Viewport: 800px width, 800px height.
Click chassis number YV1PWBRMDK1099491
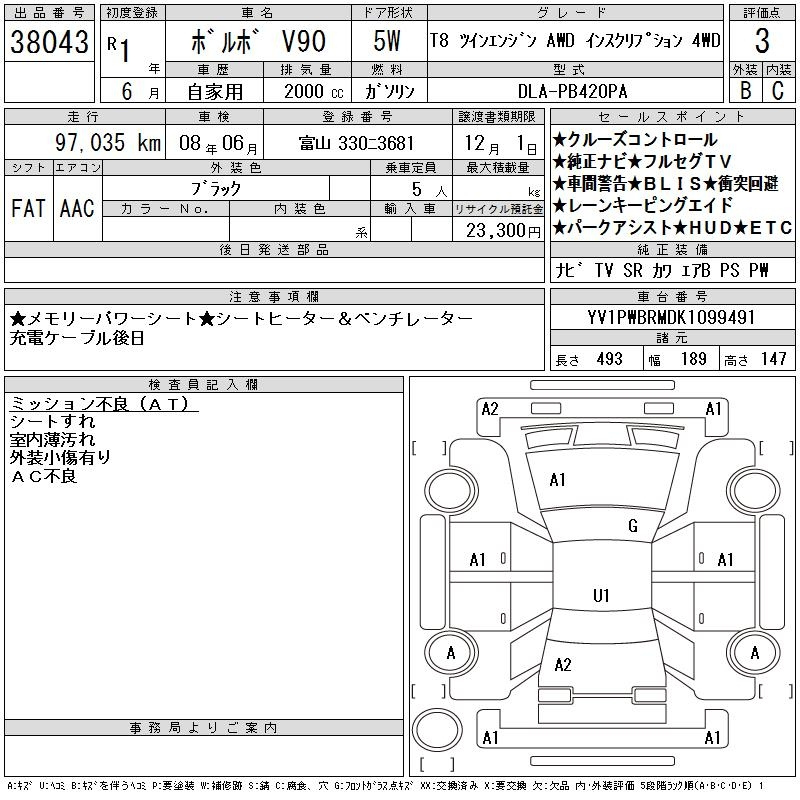[x=671, y=319]
